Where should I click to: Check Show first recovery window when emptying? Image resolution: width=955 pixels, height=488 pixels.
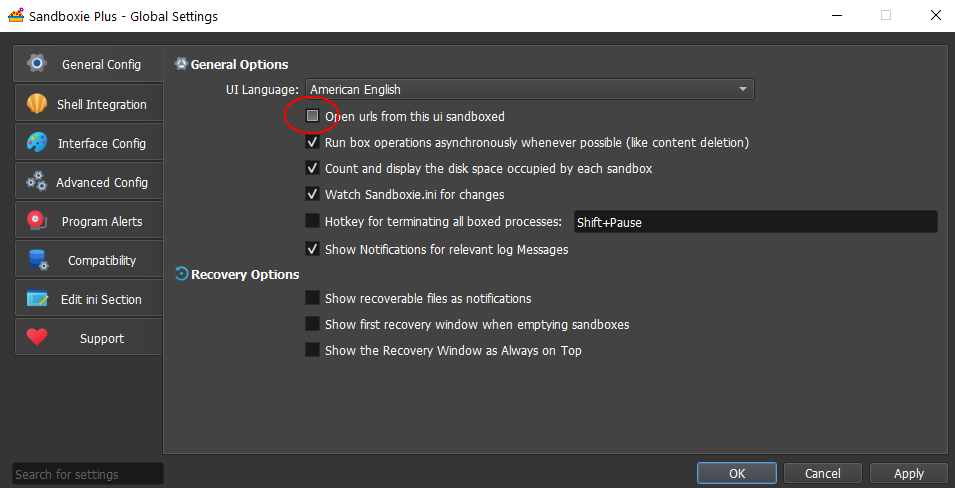click(x=312, y=324)
